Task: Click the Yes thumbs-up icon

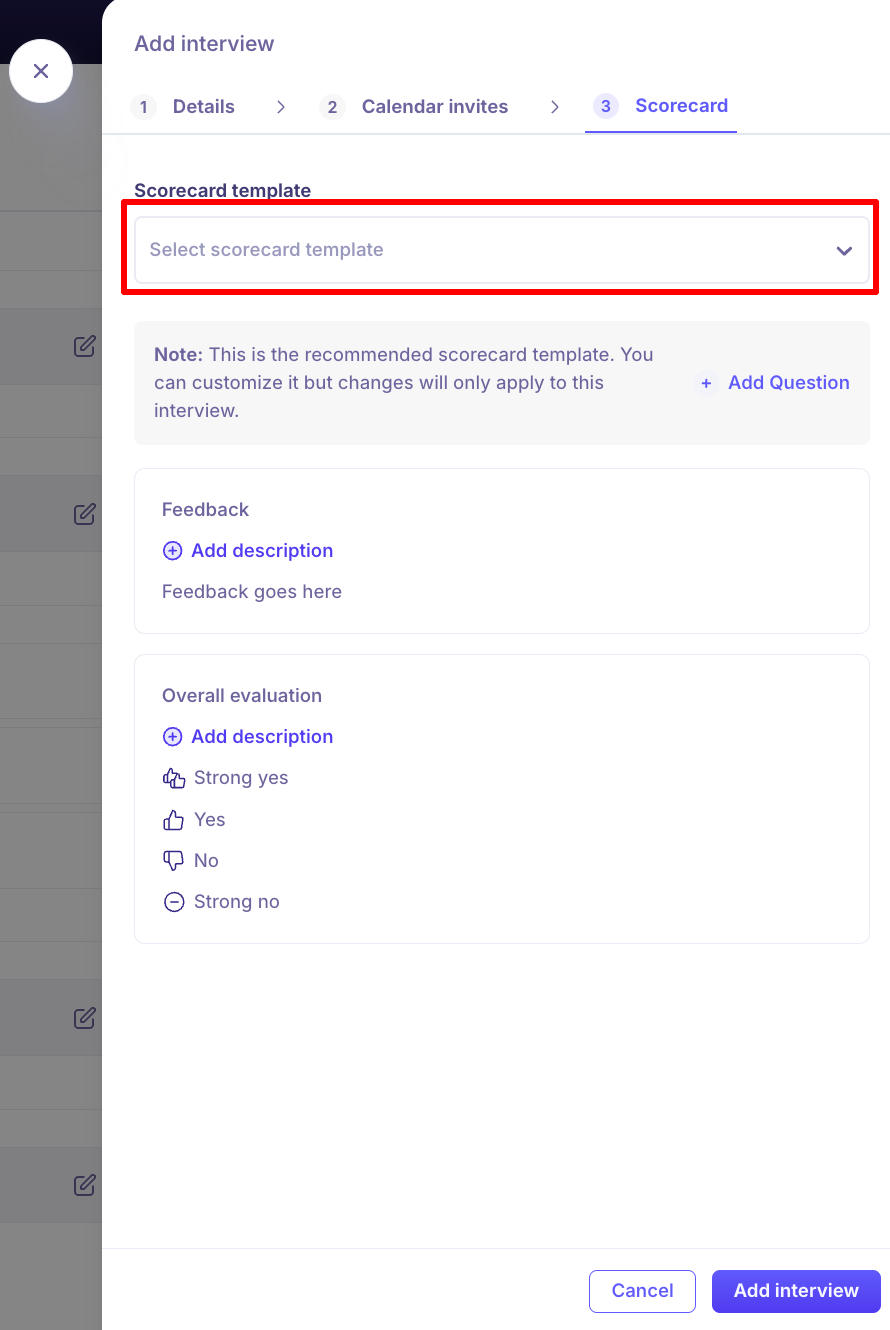Action: pyautogui.click(x=174, y=820)
